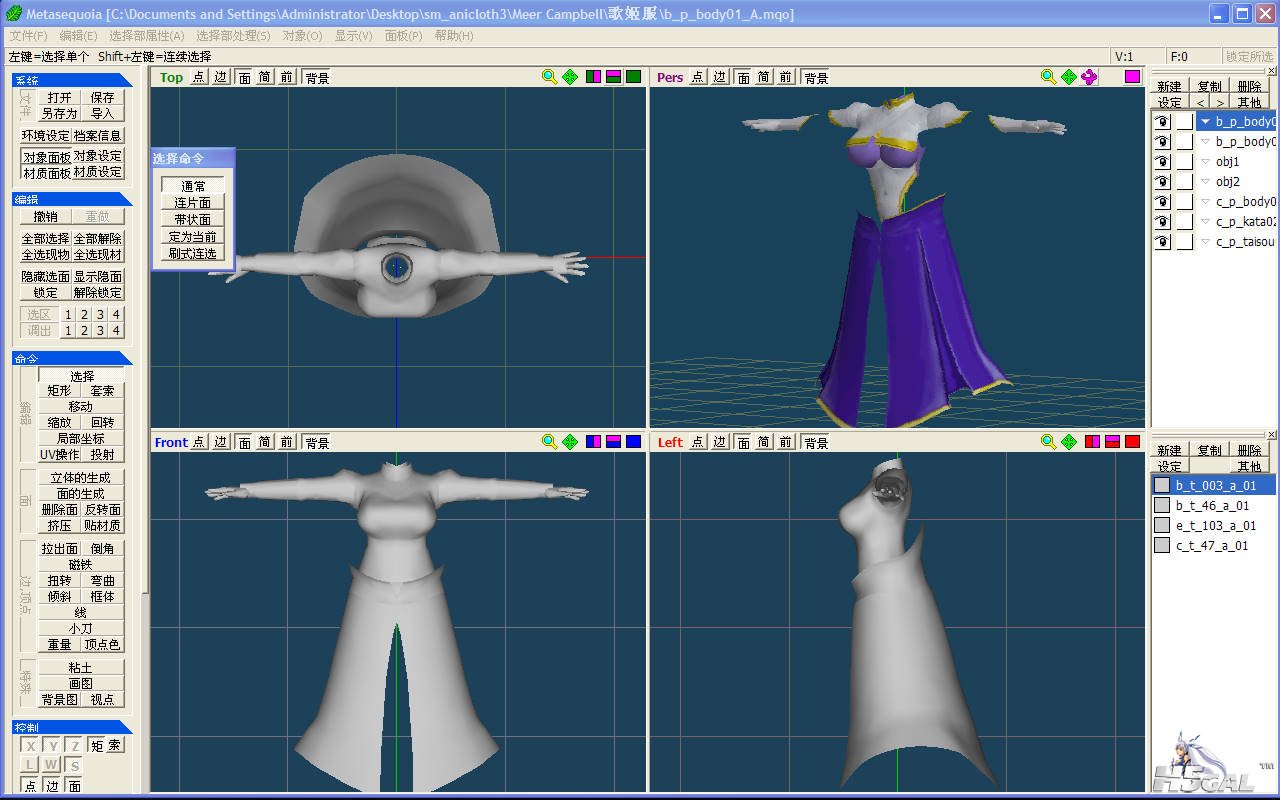This screenshot has height=800, width=1280.
Task: Click the gray swatch of material b_t_46_a_01
Action: click(1162, 506)
